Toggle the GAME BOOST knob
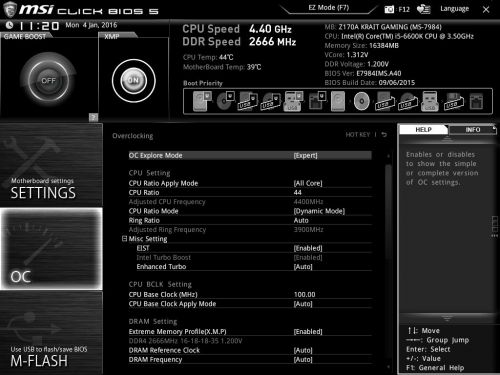The image size is (500, 375). point(48,80)
